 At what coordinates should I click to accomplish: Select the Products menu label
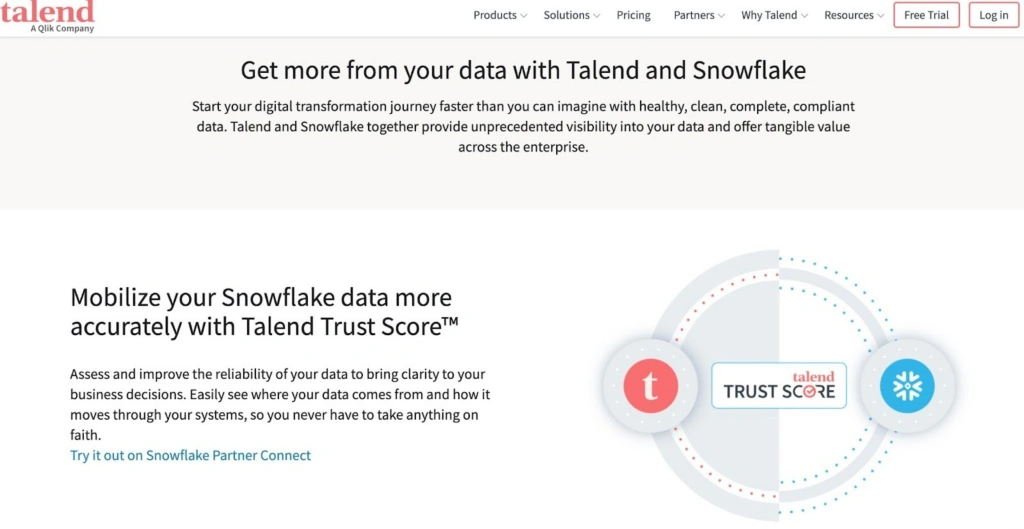pos(495,15)
